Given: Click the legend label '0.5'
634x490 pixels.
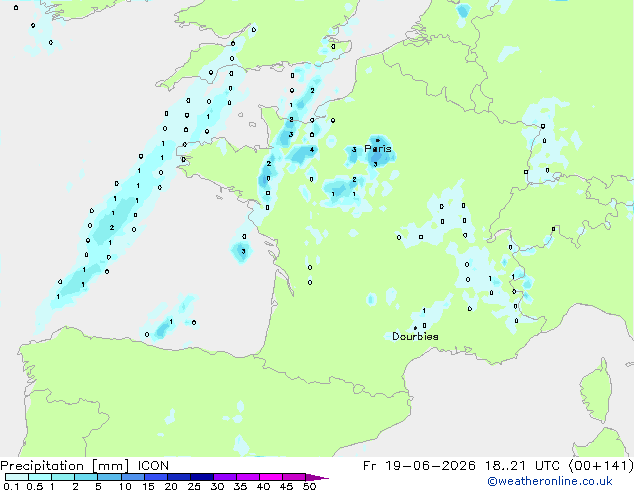Looking at the screenshot, I should point(34,486).
